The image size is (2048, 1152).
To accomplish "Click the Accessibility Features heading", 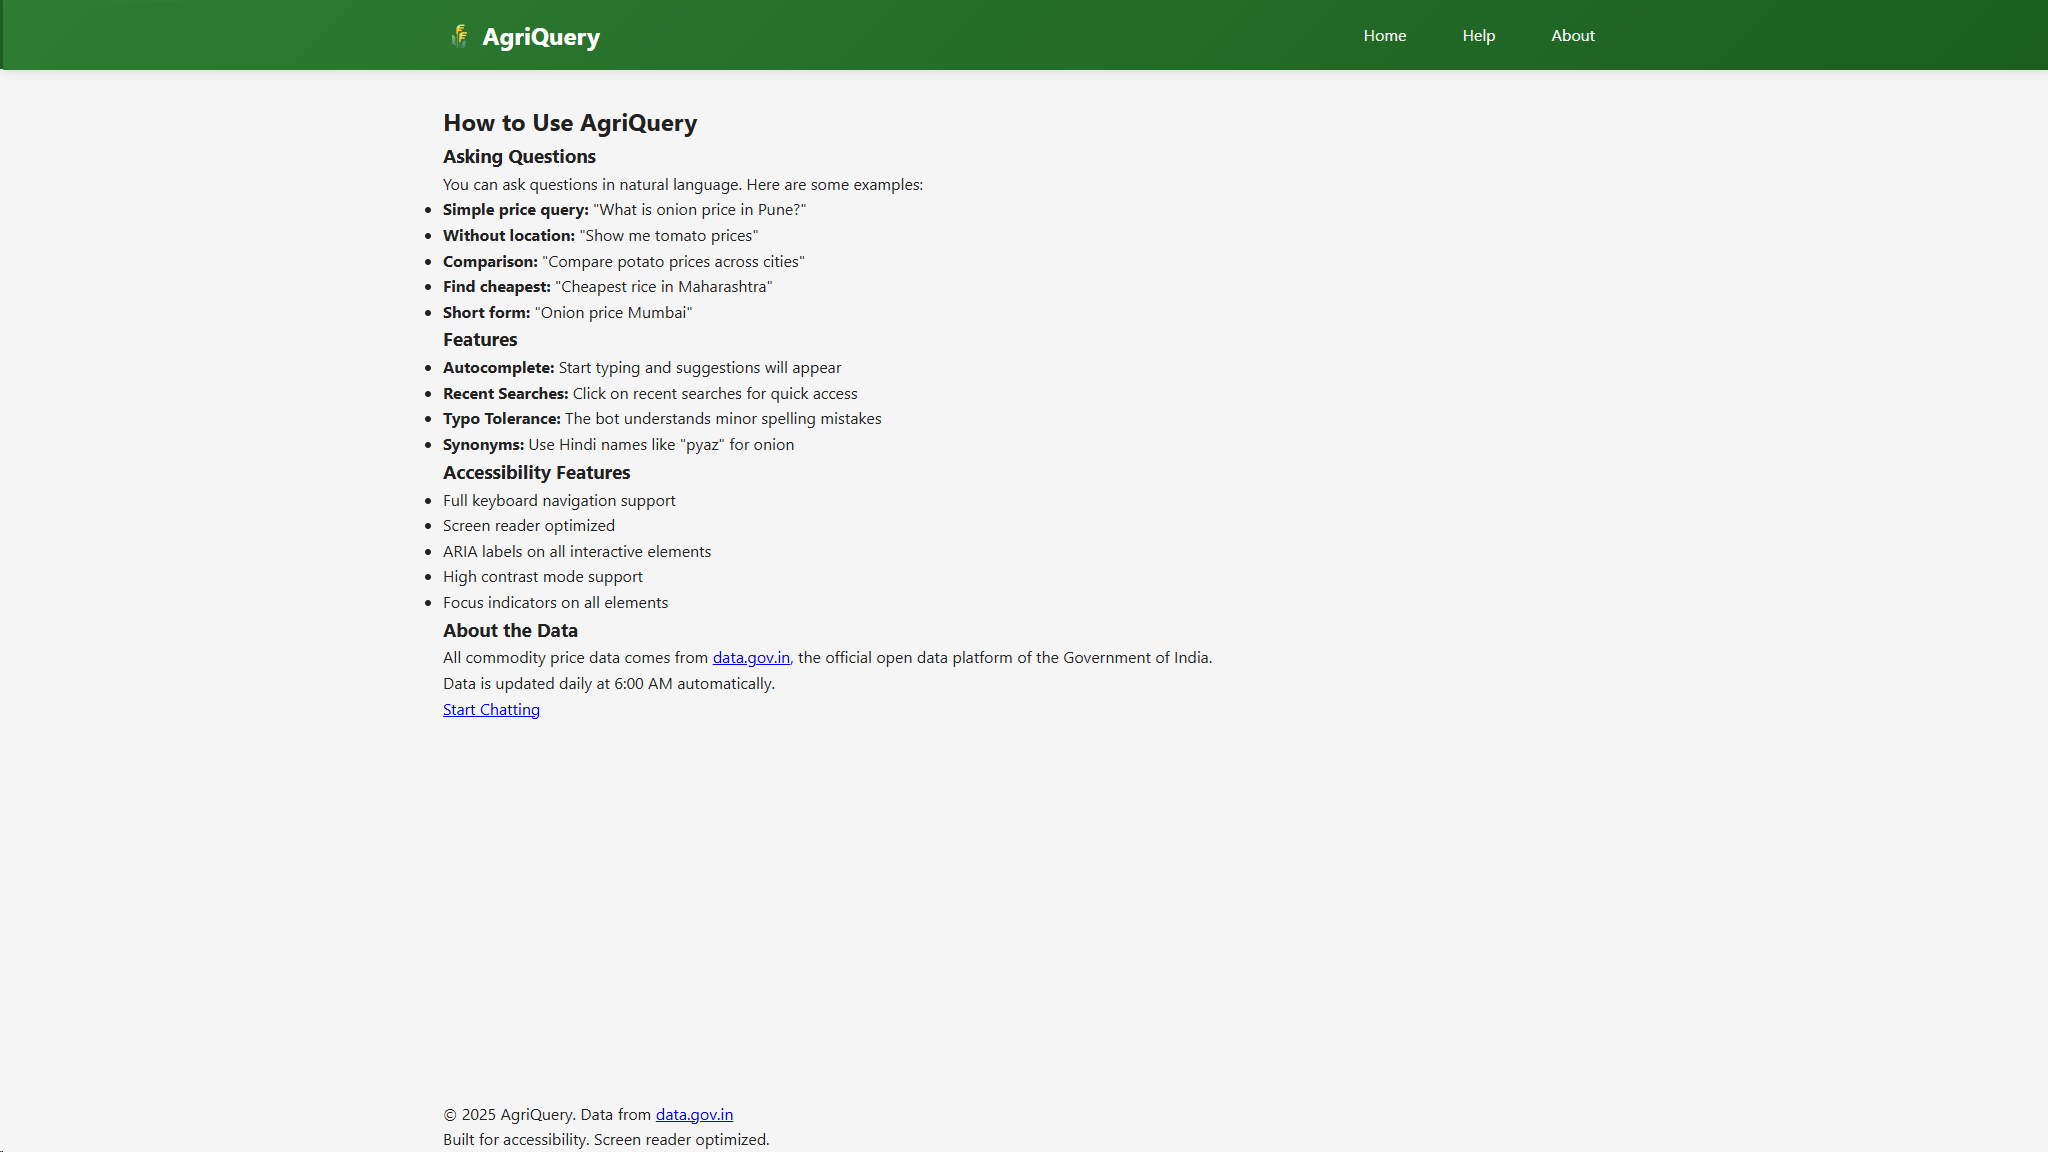I will tap(536, 472).
